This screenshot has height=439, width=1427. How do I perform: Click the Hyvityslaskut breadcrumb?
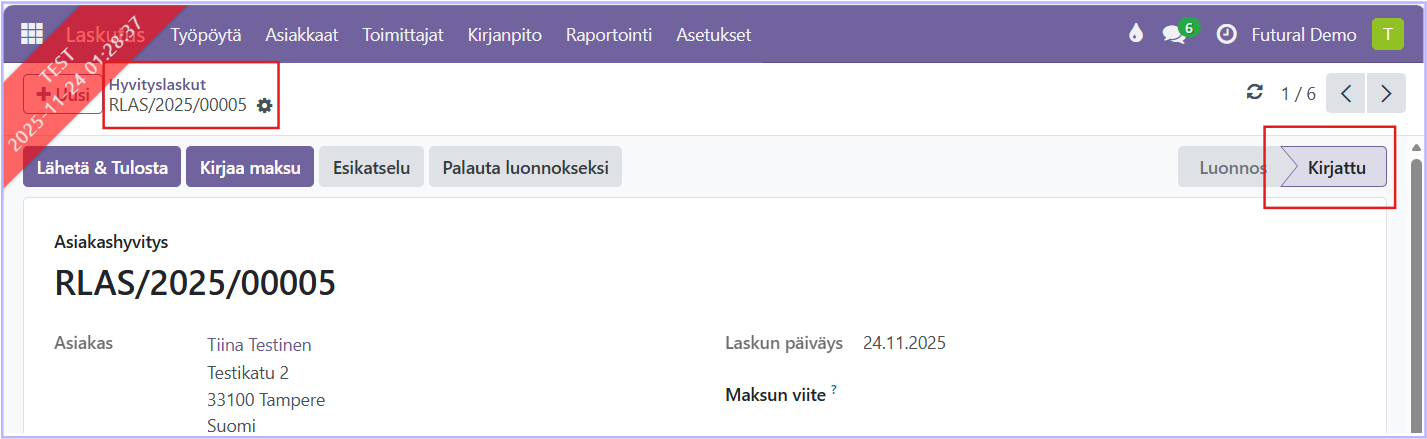coord(157,85)
